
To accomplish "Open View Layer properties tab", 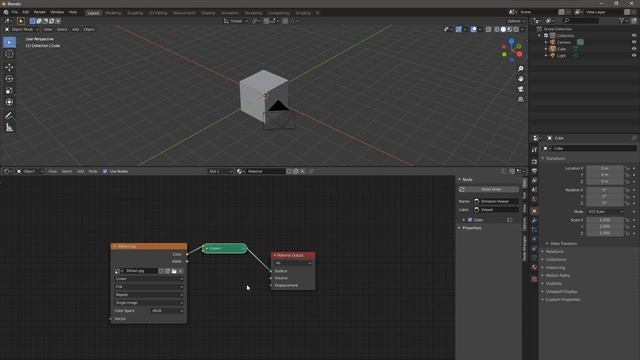I will (x=534, y=180).
